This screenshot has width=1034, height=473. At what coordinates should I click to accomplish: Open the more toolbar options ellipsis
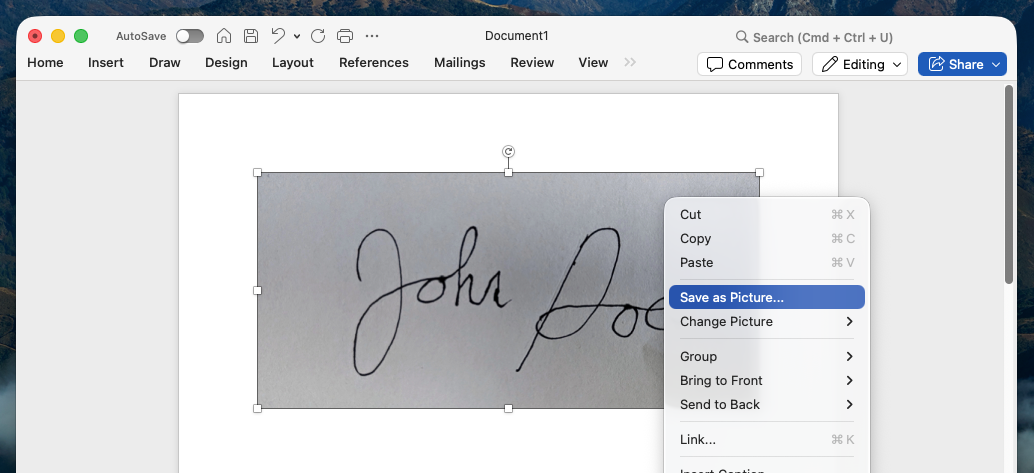pos(372,36)
